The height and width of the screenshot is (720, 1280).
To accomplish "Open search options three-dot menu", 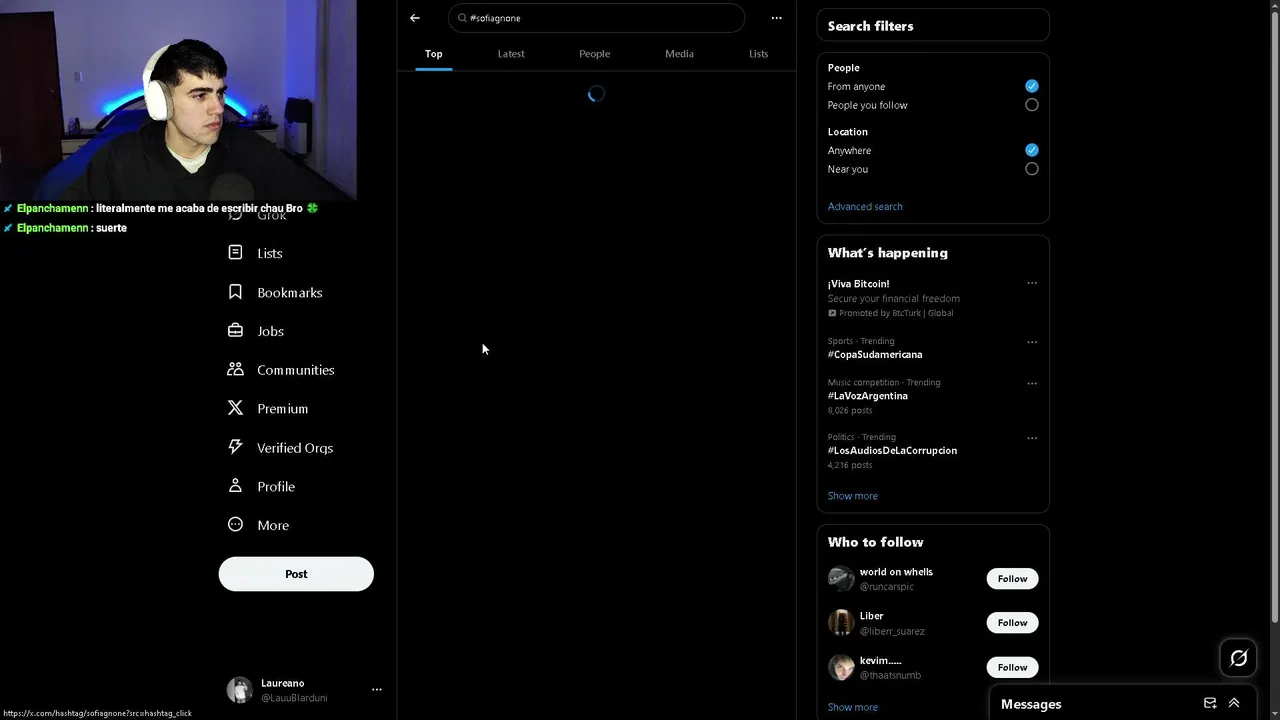I will [x=776, y=18].
